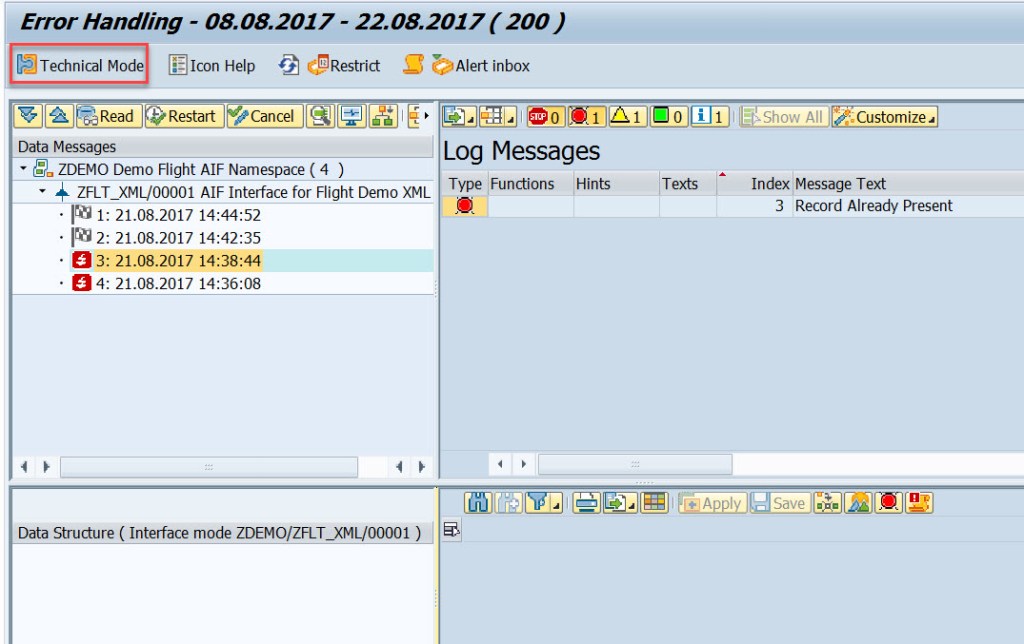Click the Restart button

(x=184, y=116)
